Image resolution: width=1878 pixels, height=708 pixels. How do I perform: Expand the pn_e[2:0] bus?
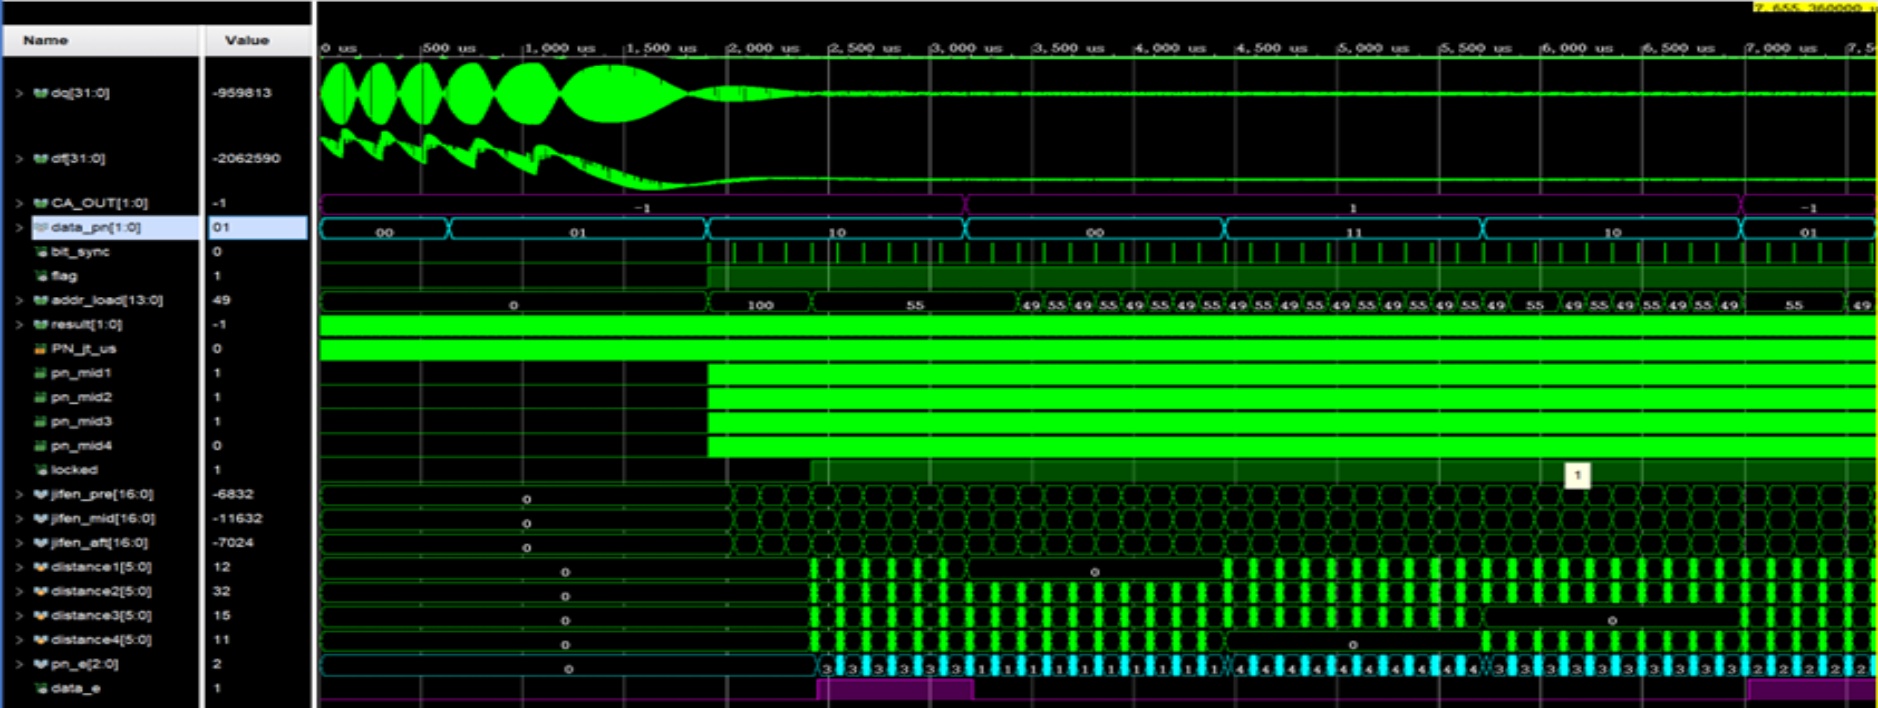[19, 664]
